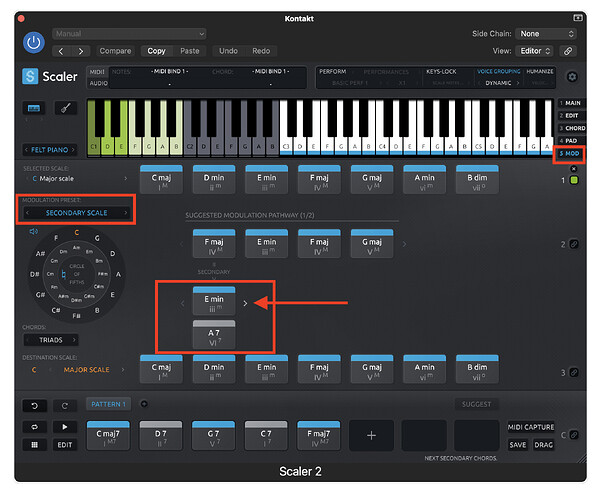Open the destination Major Scale selector
The width and height of the screenshot is (601, 499).
point(87,370)
